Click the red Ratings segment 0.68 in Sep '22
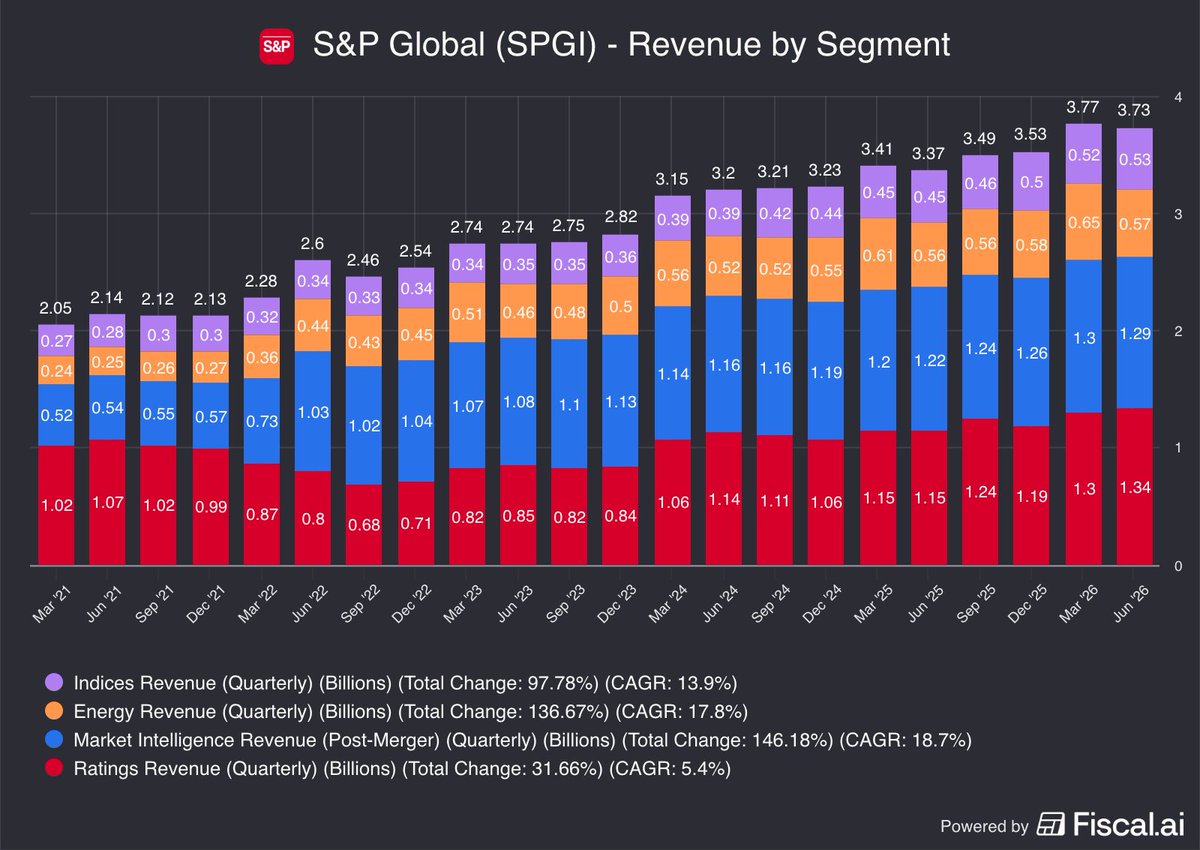The image size is (1200, 850). pos(364,526)
